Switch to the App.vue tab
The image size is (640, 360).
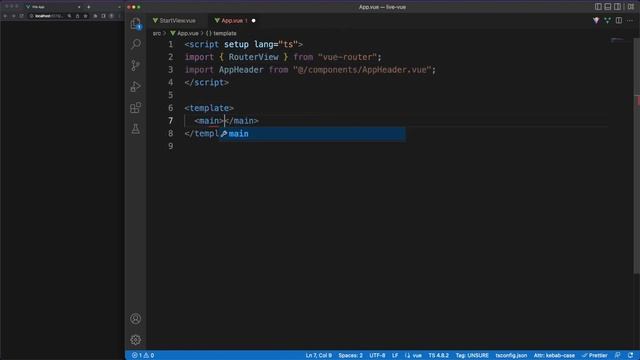(232, 20)
